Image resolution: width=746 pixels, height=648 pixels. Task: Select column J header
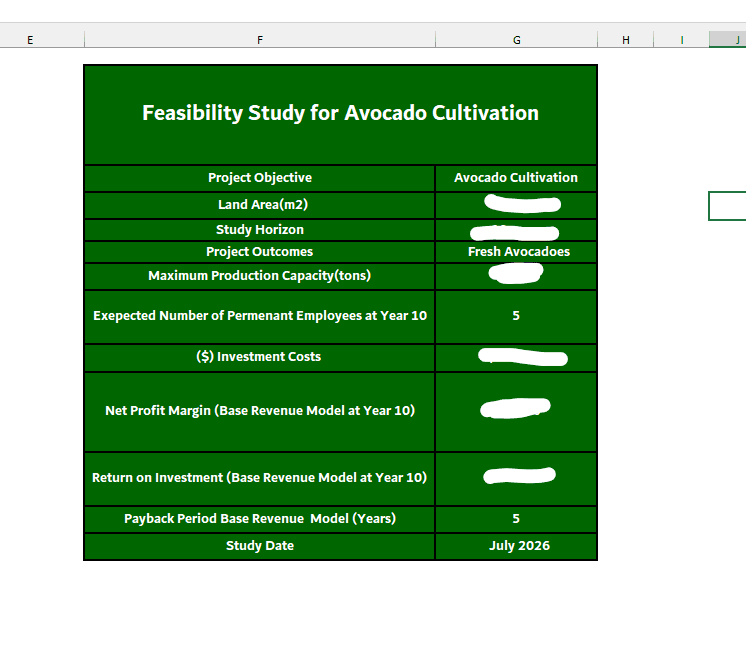point(727,40)
